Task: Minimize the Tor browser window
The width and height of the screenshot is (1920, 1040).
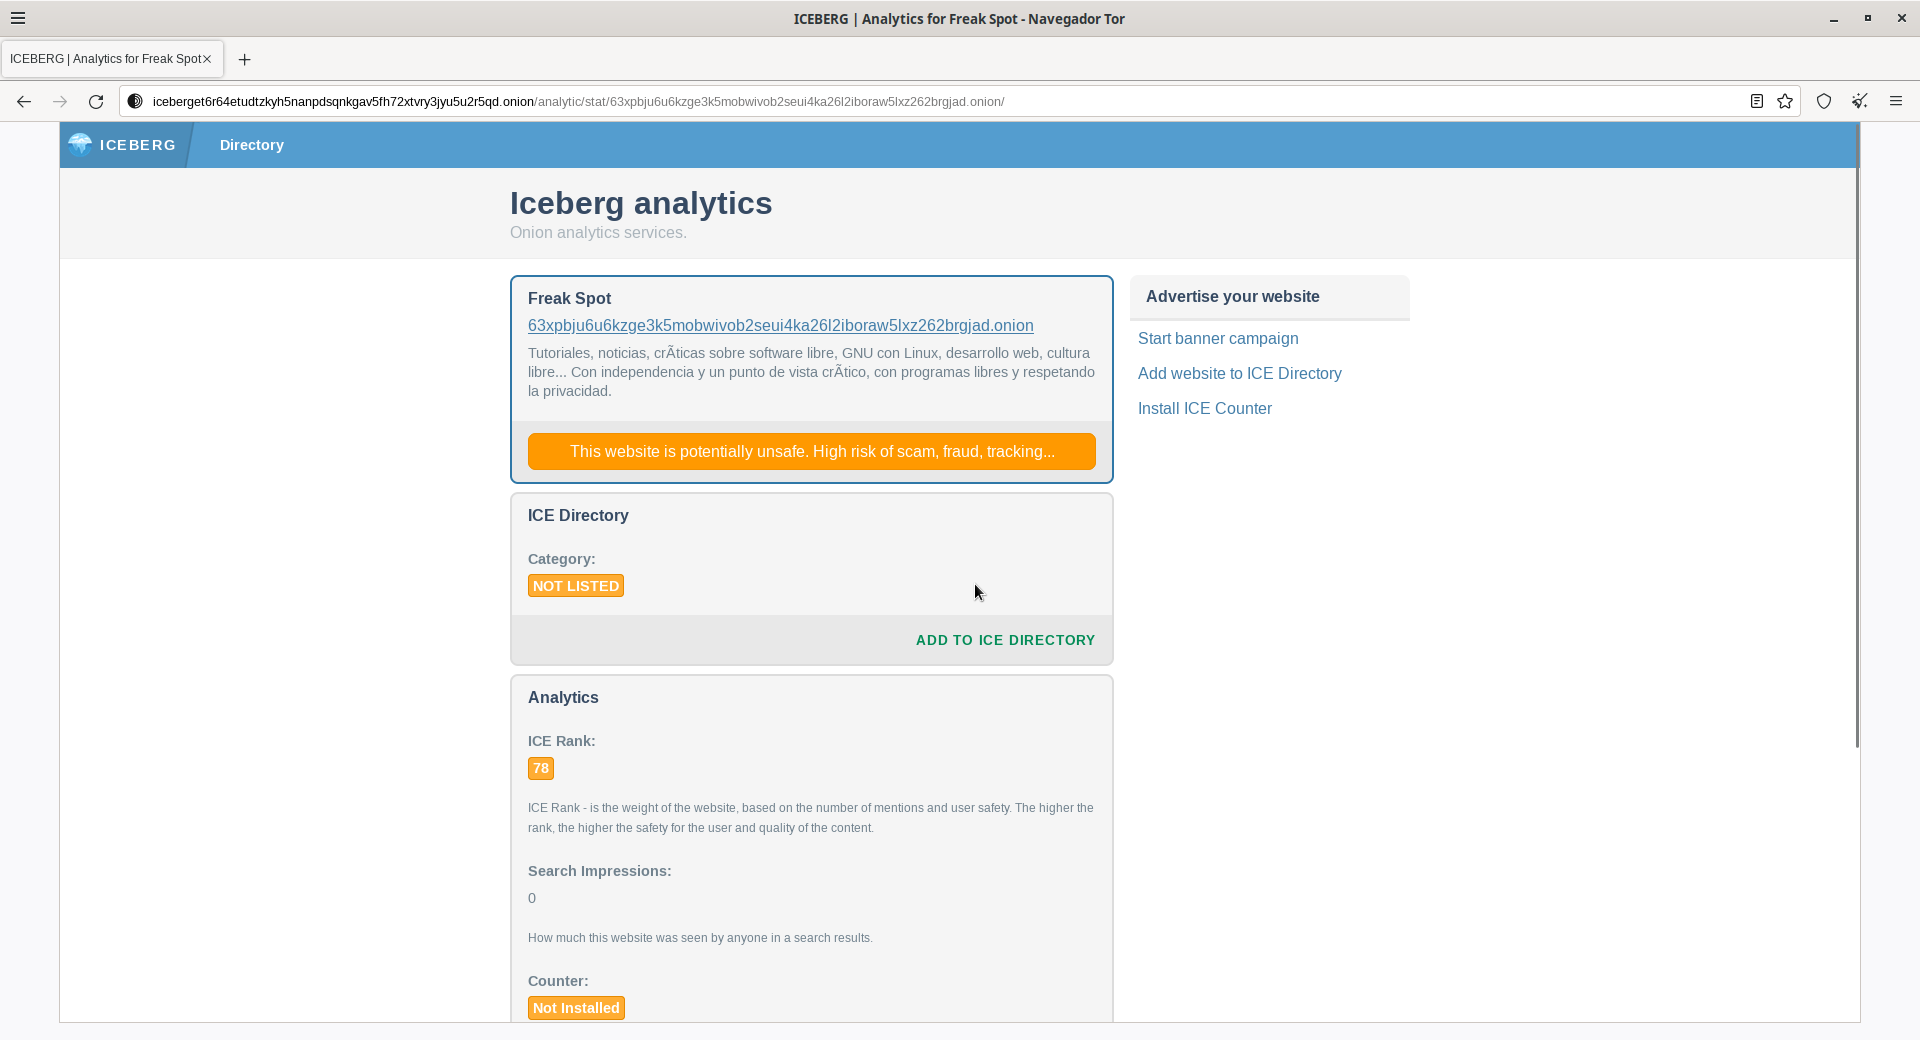Action: click(x=1834, y=18)
